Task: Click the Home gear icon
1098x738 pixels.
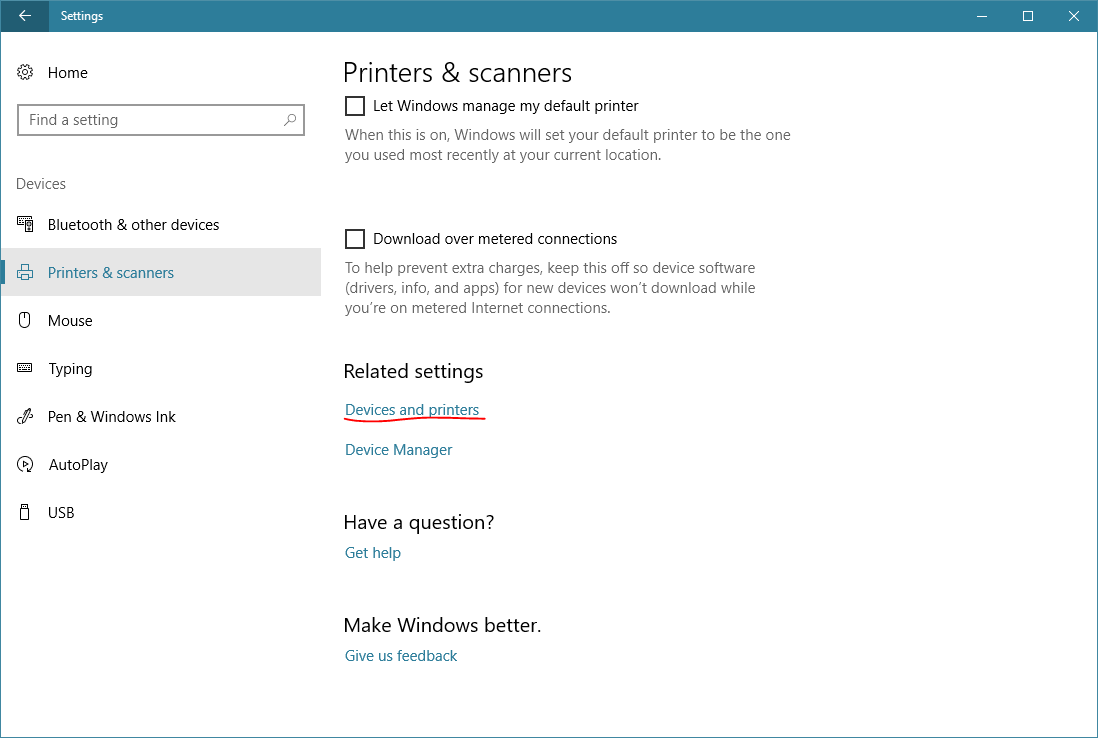Action: click(25, 72)
